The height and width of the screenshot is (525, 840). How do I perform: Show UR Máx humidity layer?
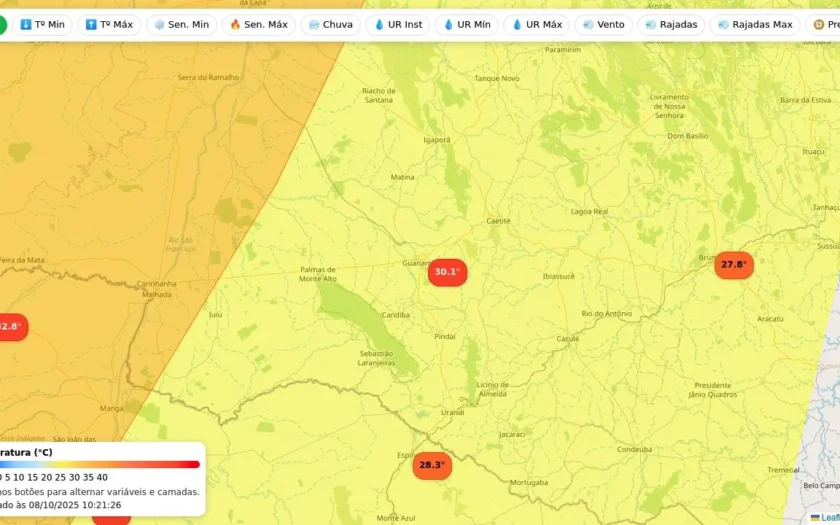pos(537,25)
